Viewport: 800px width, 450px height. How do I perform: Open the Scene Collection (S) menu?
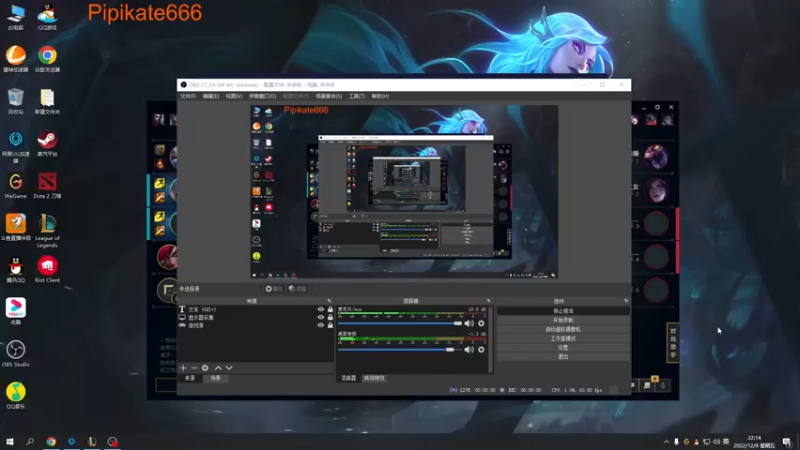coord(329,96)
